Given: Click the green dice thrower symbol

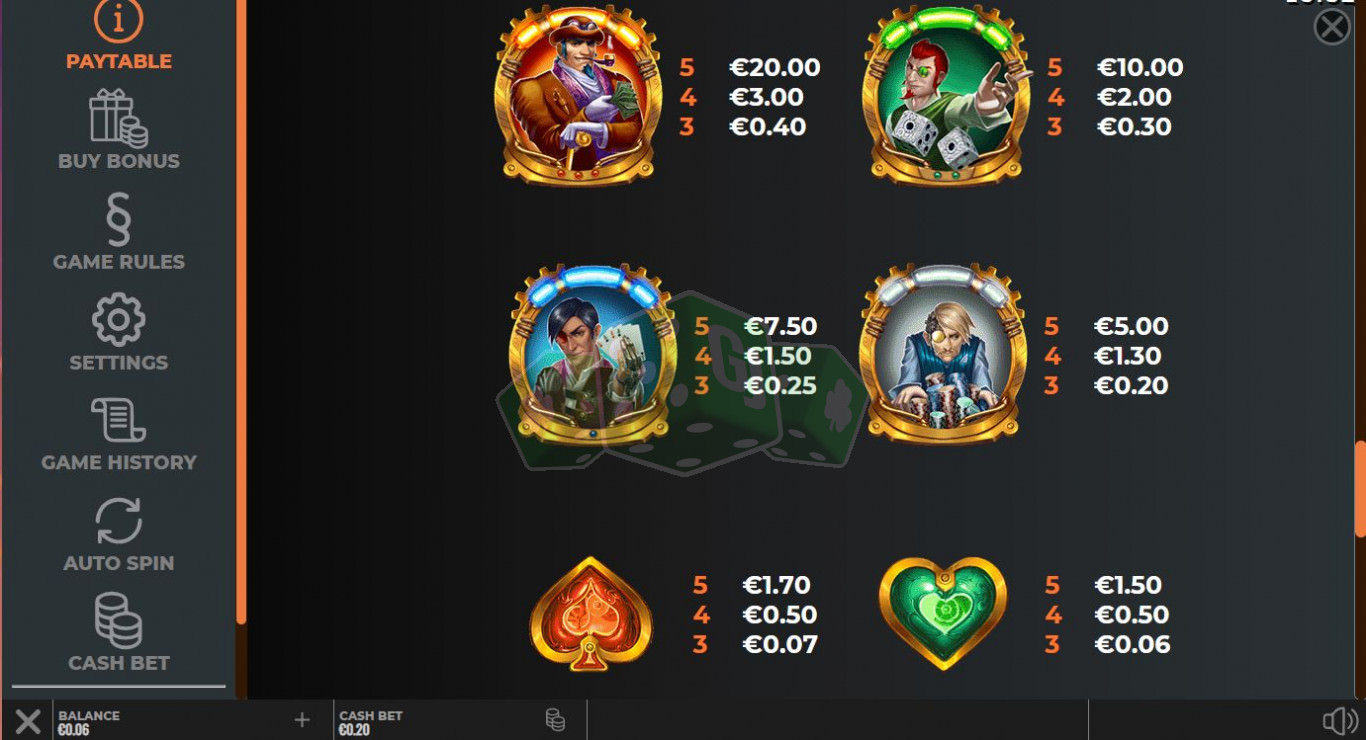Looking at the screenshot, I should (946, 96).
